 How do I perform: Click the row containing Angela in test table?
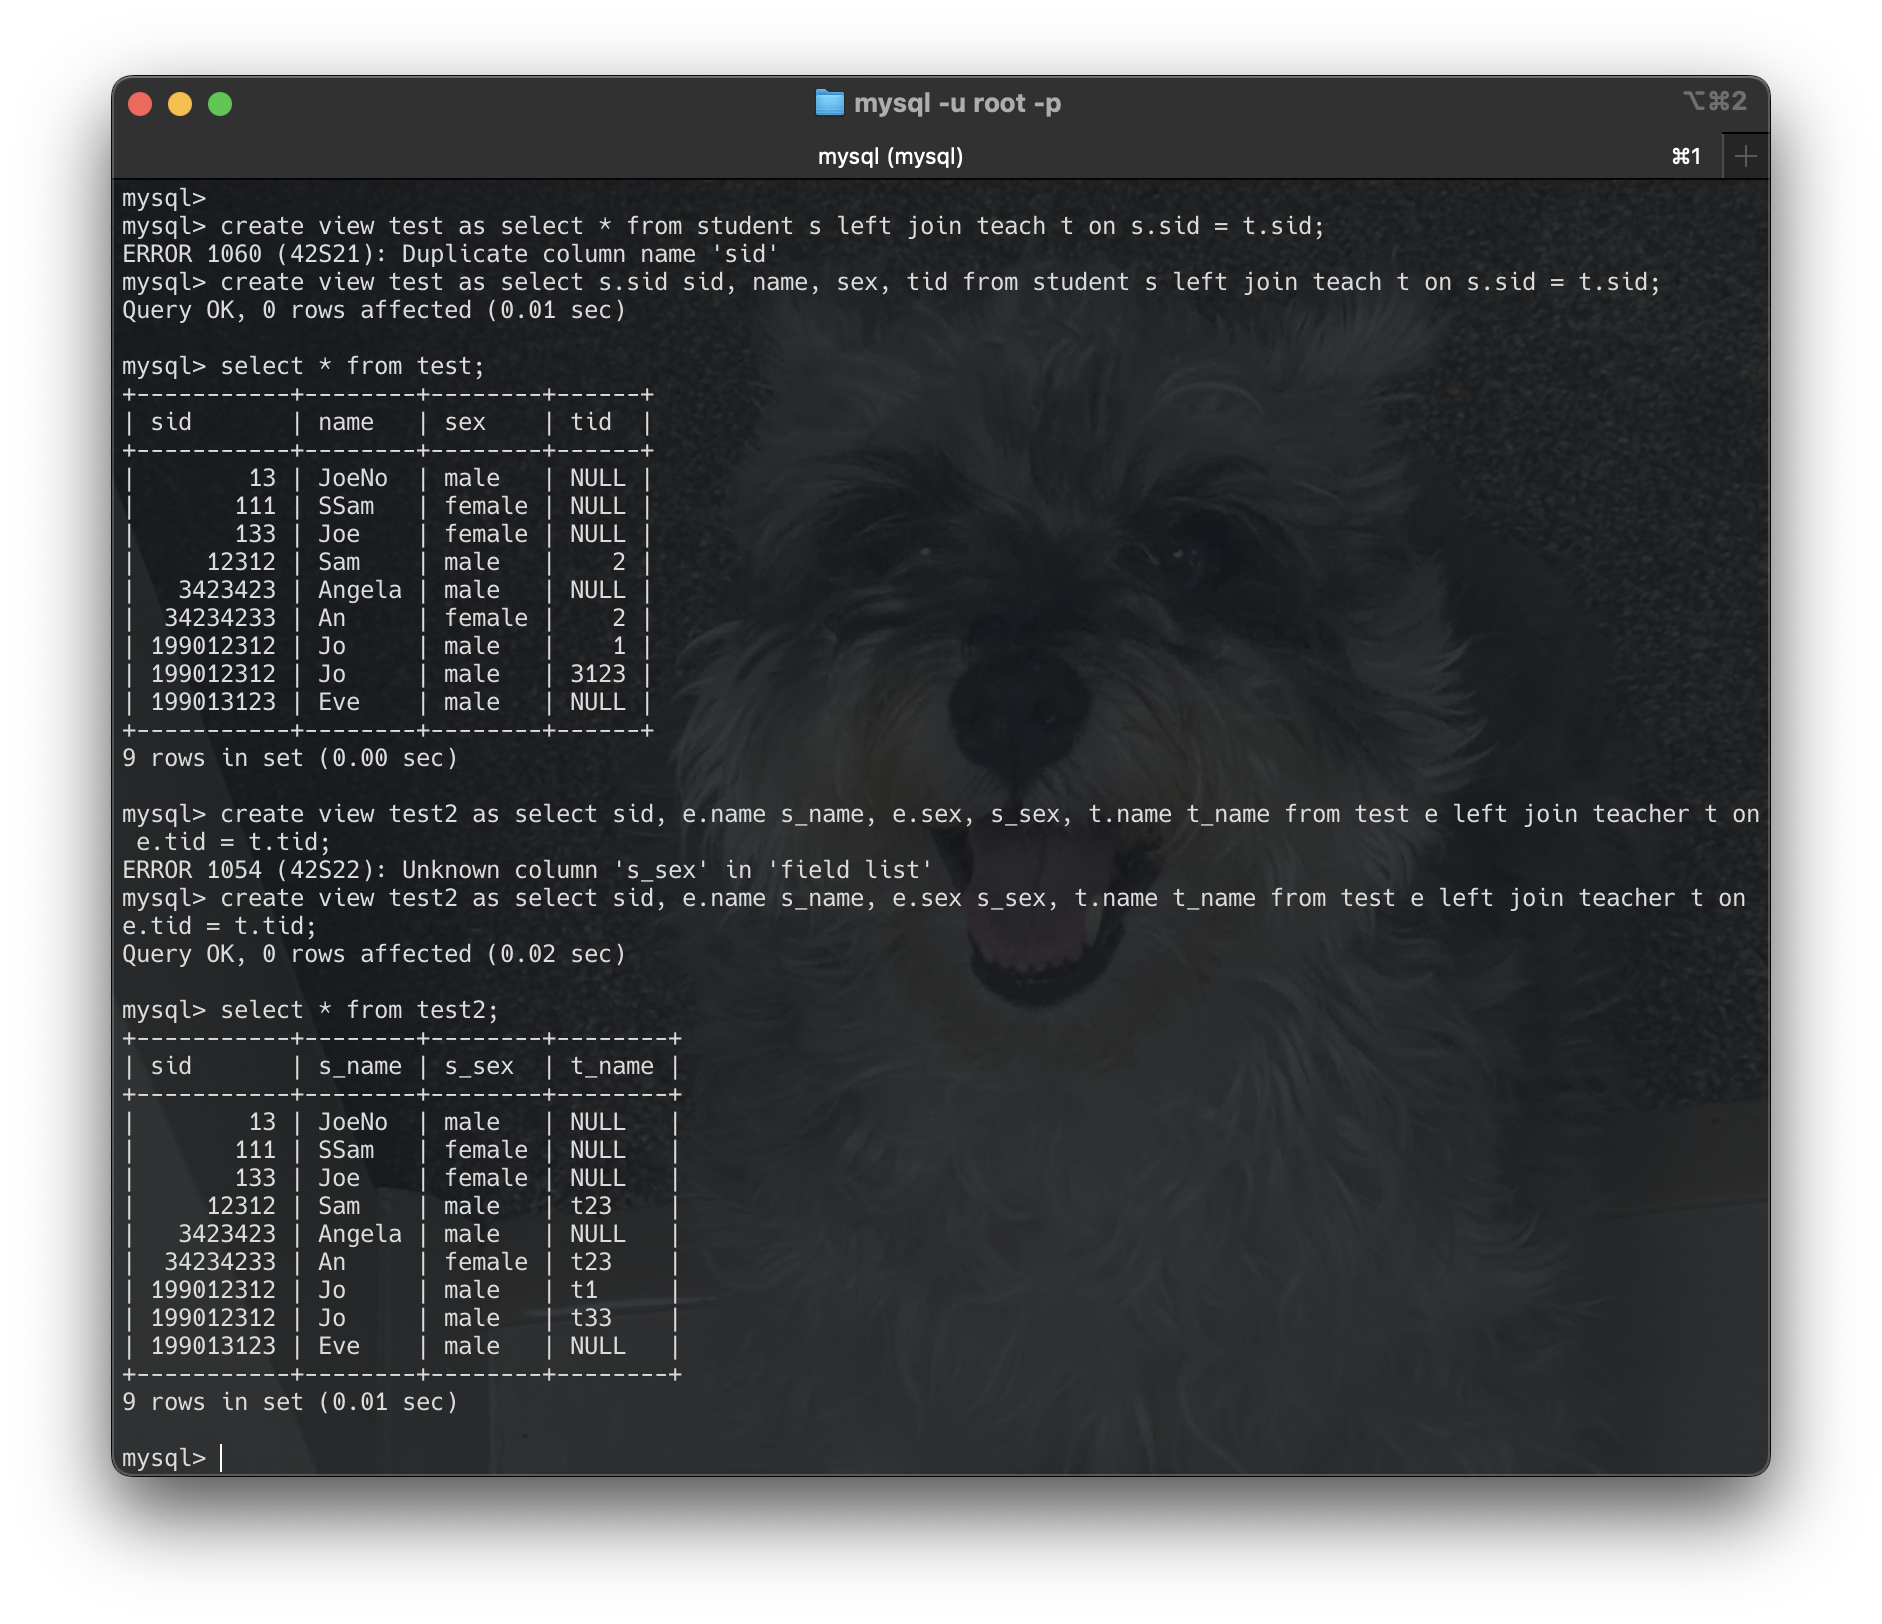tap(360, 590)
